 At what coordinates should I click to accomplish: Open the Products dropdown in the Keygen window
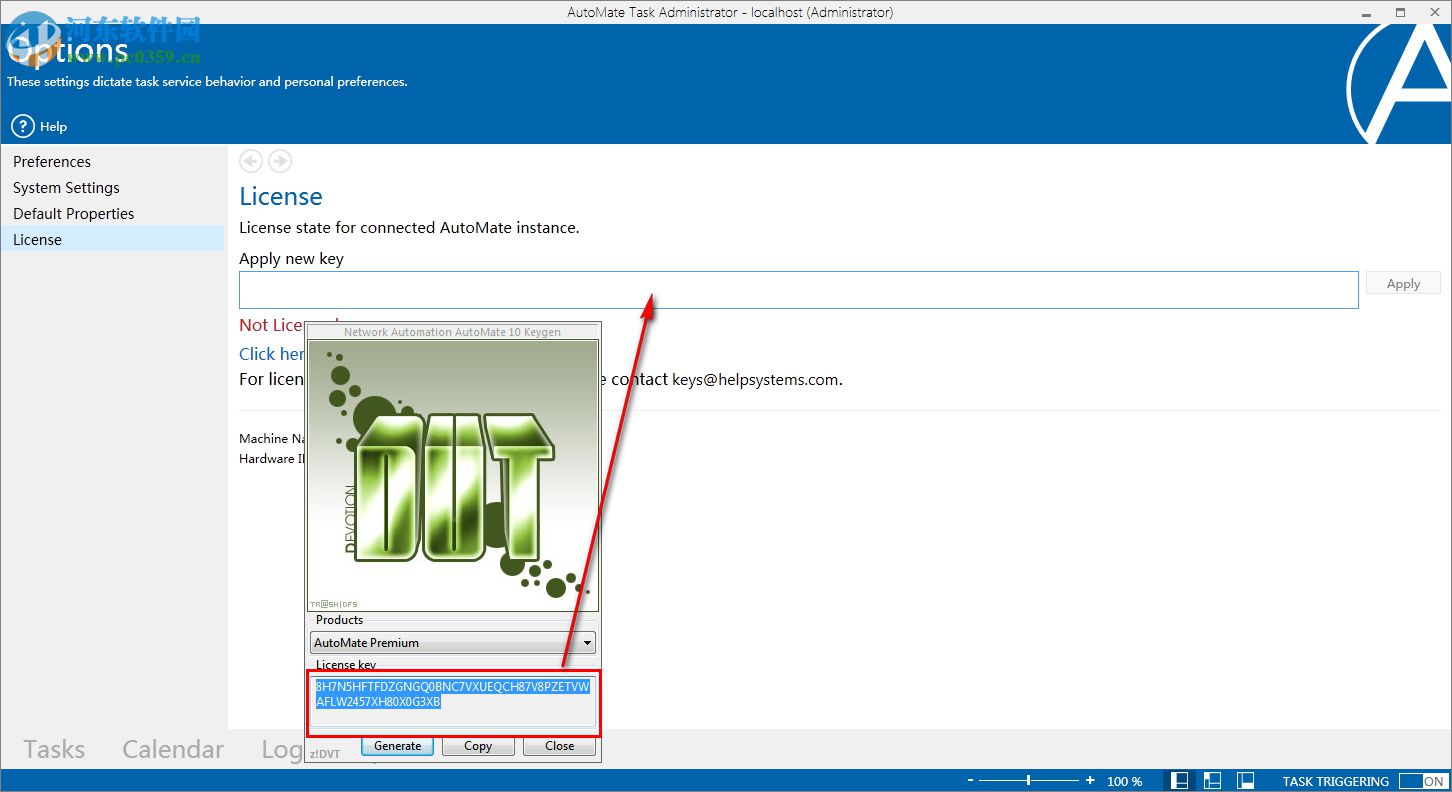pos(453,642)
